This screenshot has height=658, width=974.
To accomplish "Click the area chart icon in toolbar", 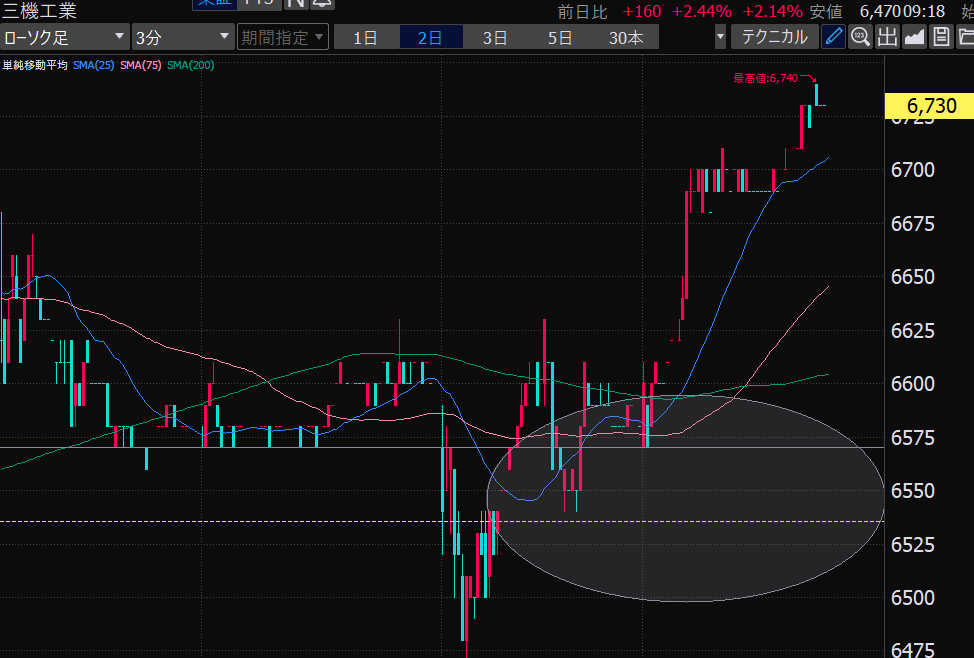I will tap(914, 38).
